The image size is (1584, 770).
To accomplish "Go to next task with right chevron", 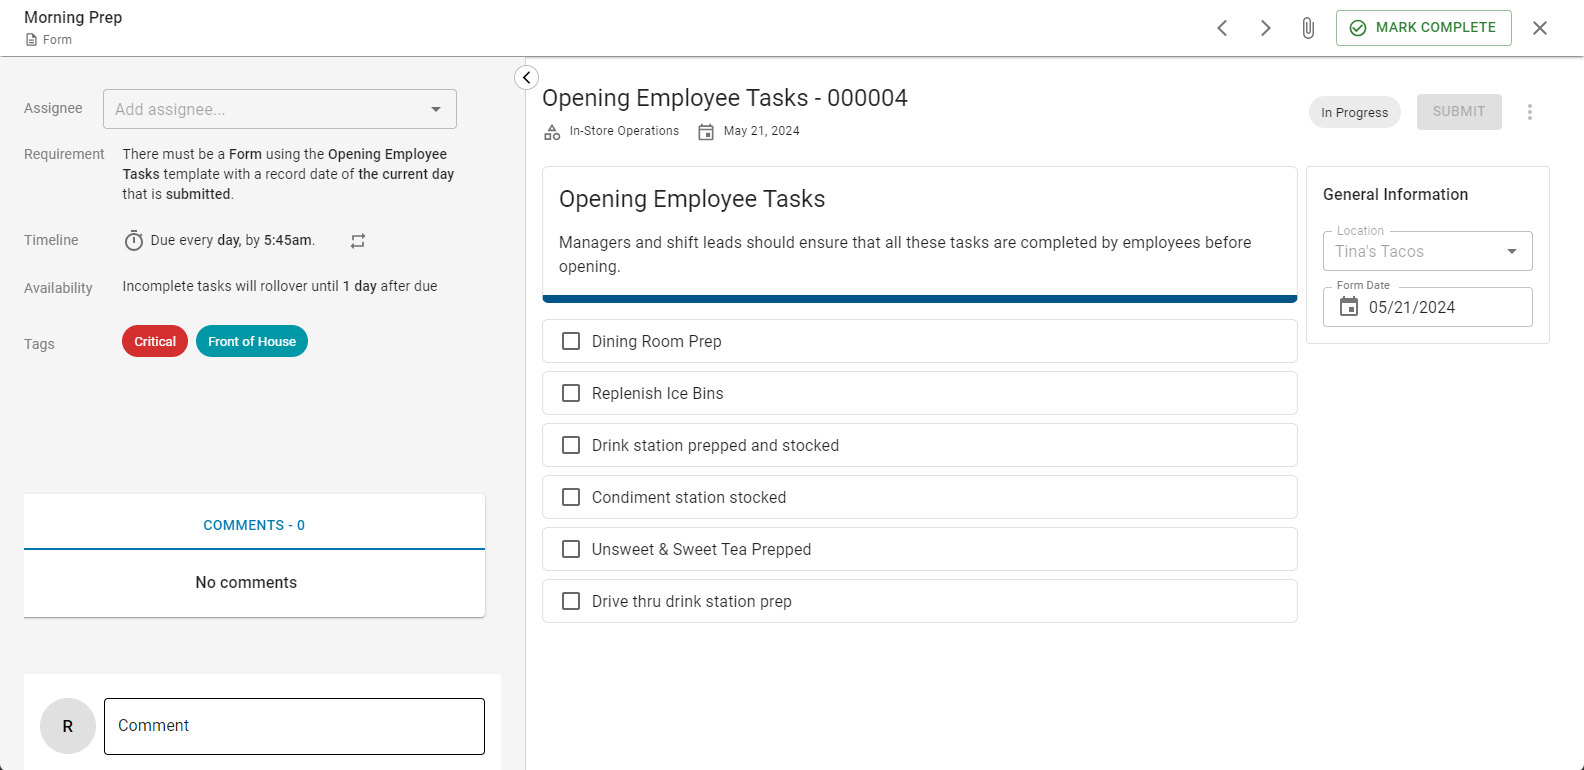I will (1265, 28).
